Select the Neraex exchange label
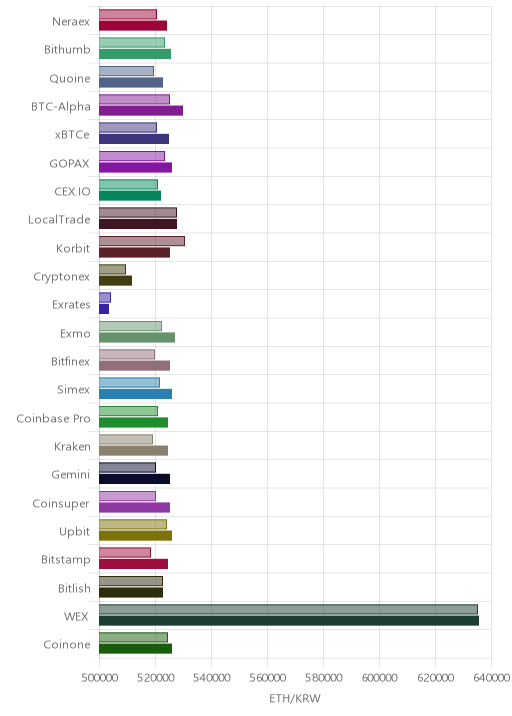This screenshot has width=512, height=716. [x=71, y=21]
